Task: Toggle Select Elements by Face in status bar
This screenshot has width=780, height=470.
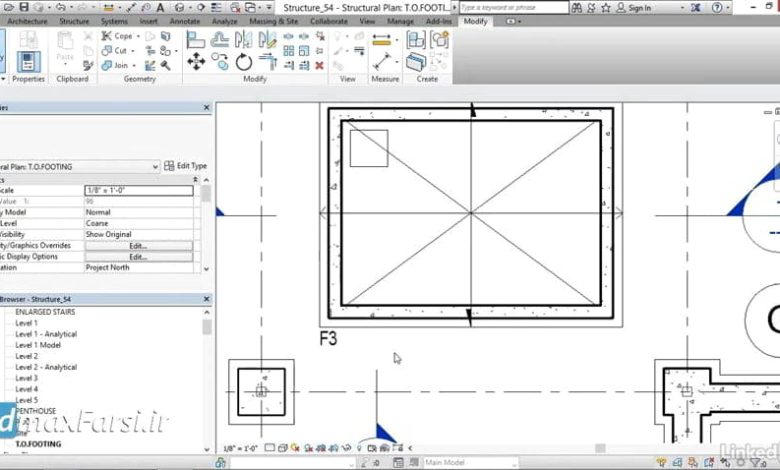Action: 709,463
